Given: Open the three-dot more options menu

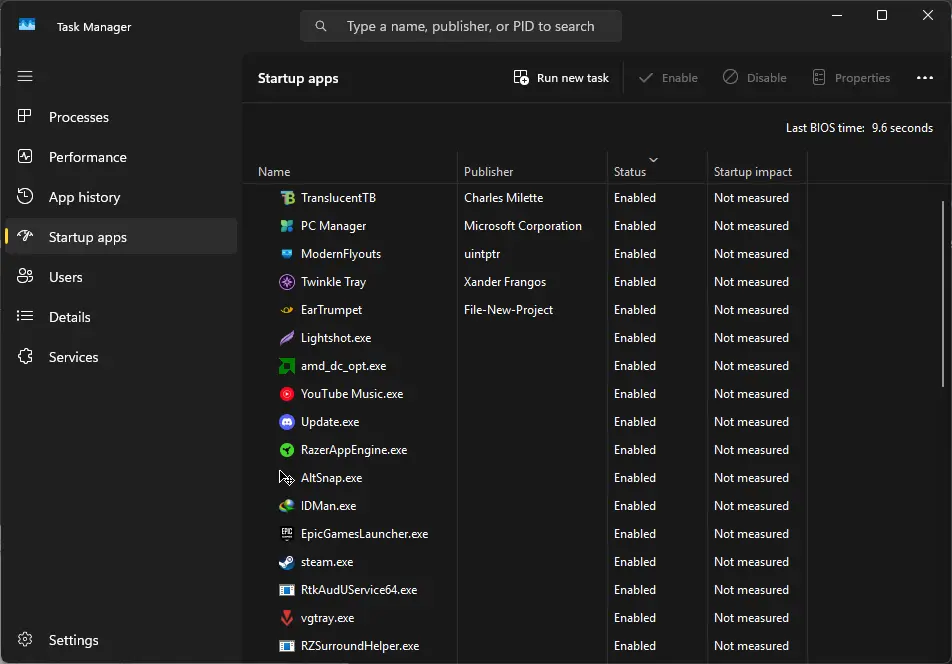Looking at the screenshot, I should pos(925,78).
